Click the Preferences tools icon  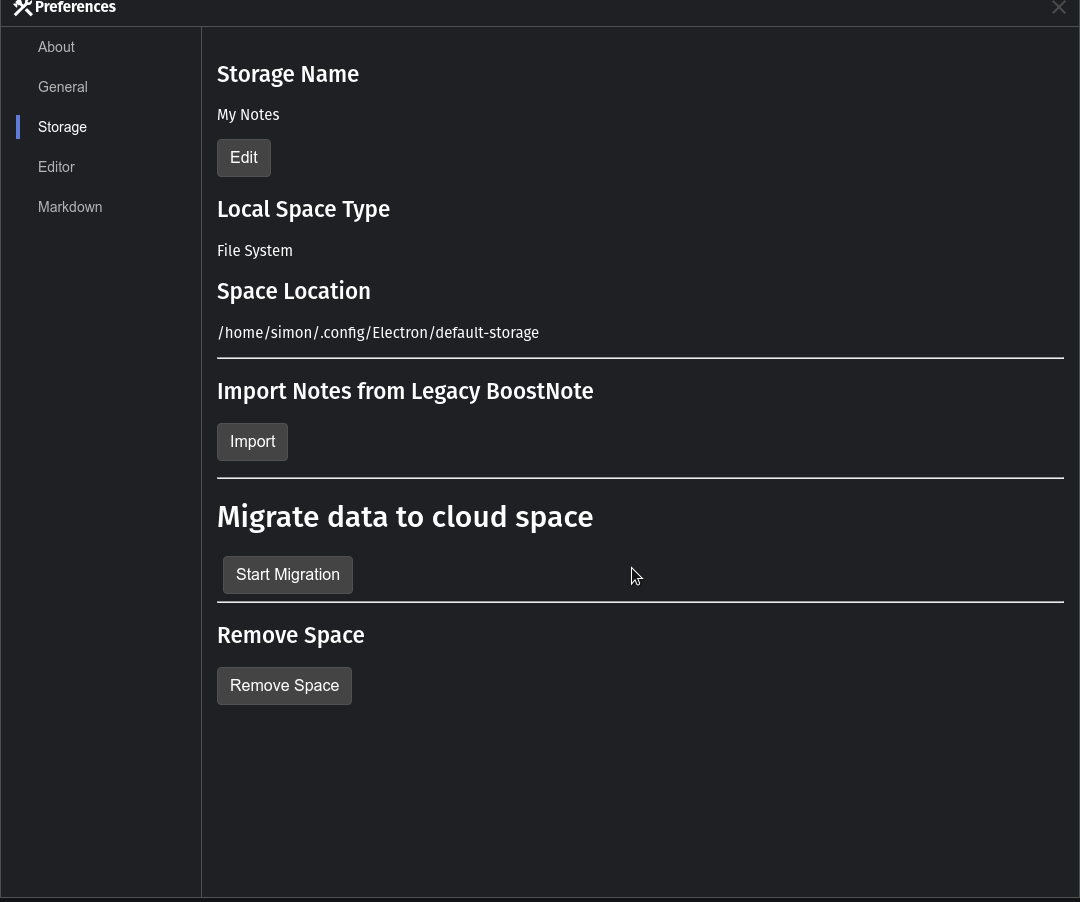point(23,8)
